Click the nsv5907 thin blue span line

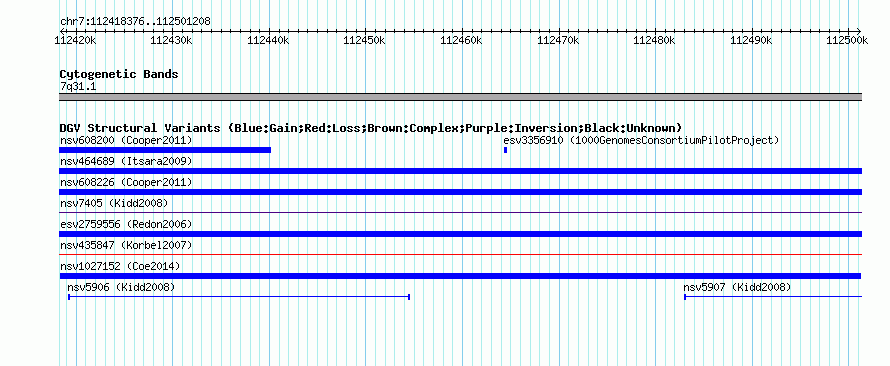coord(773,297)
